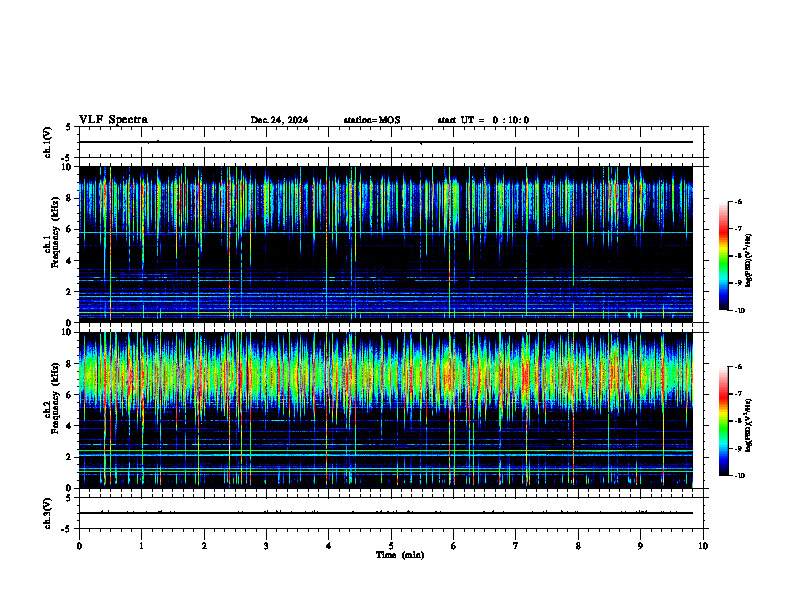
Task: Click time axis tick label "1"
Action: [x=142, y=546]
